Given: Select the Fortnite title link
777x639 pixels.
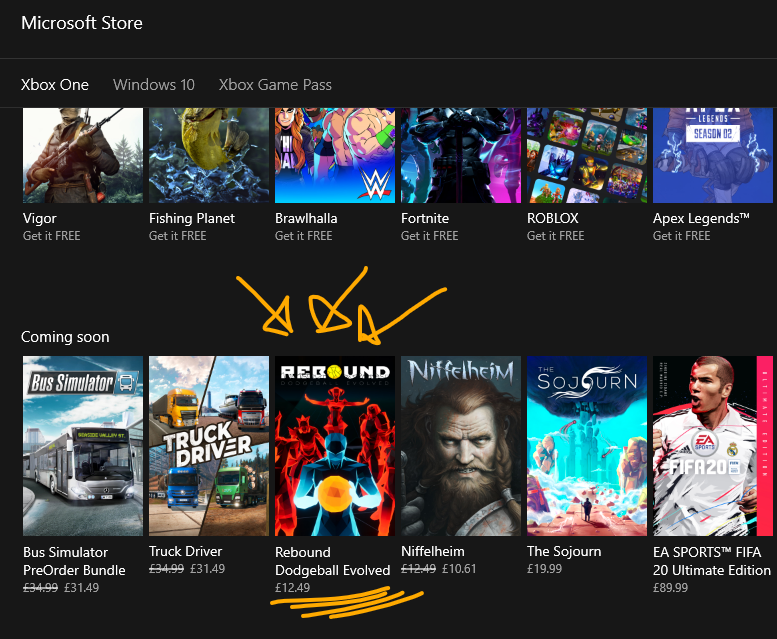Looking at the screenshot, I should 425,218.
